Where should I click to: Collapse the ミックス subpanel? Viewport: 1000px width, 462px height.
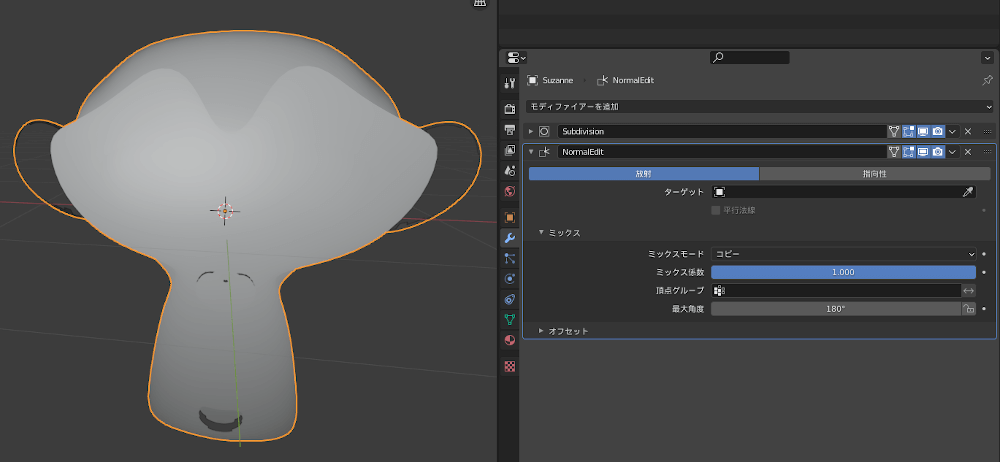pyautogui.click(x=541, y=233)
